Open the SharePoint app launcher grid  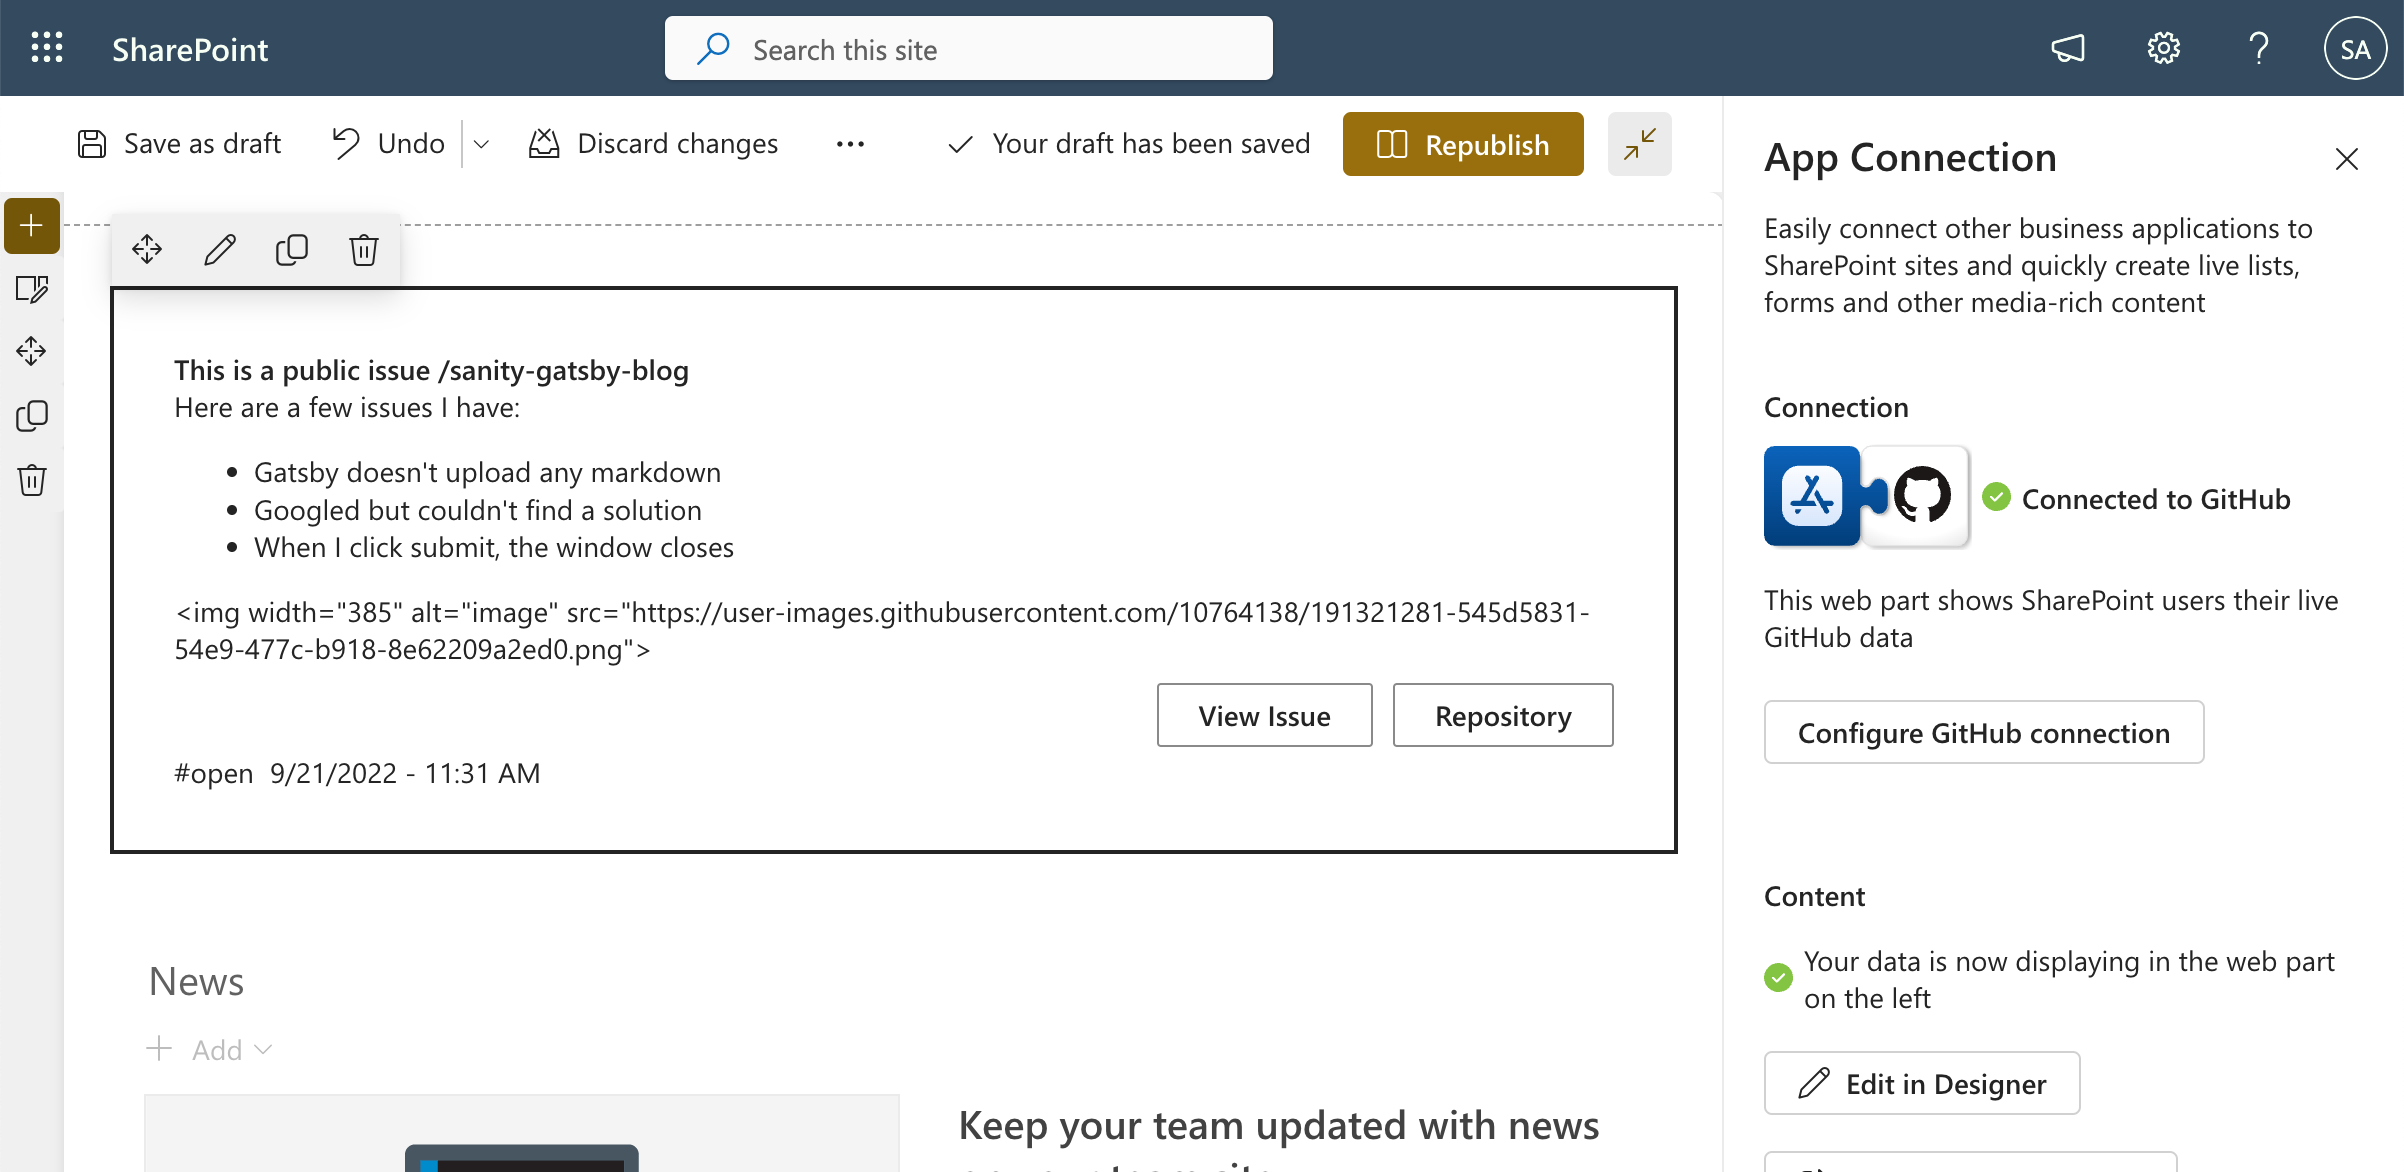point(47,48)
